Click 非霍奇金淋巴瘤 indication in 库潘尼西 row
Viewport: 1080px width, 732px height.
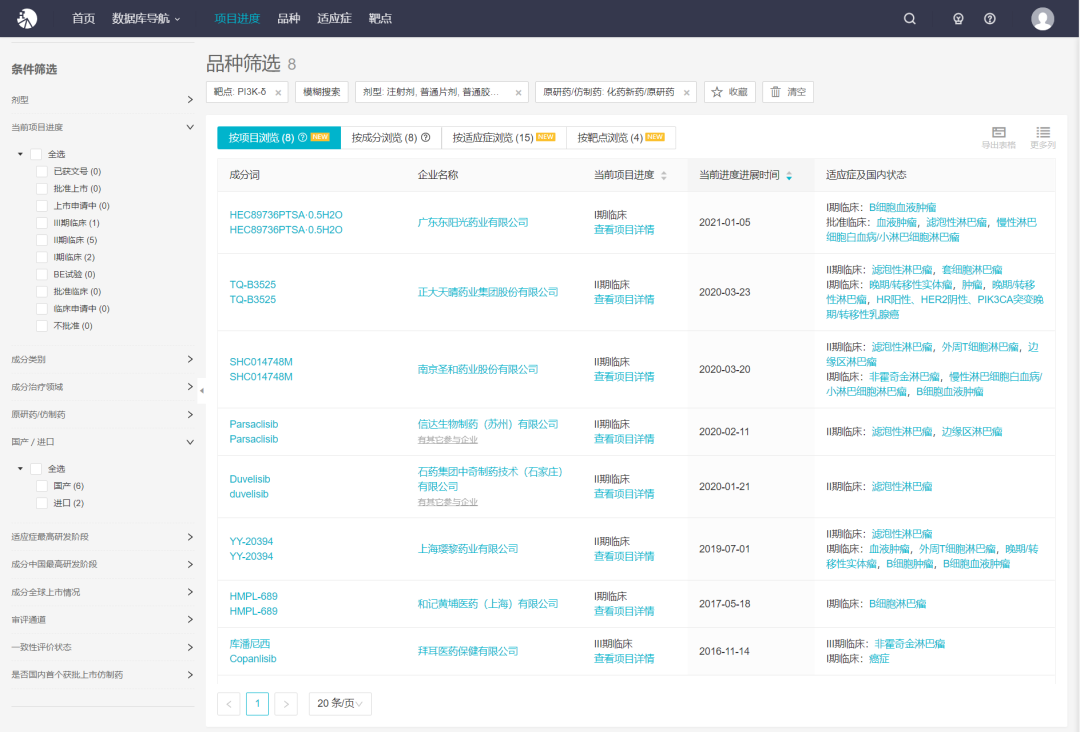click(909, 644)
